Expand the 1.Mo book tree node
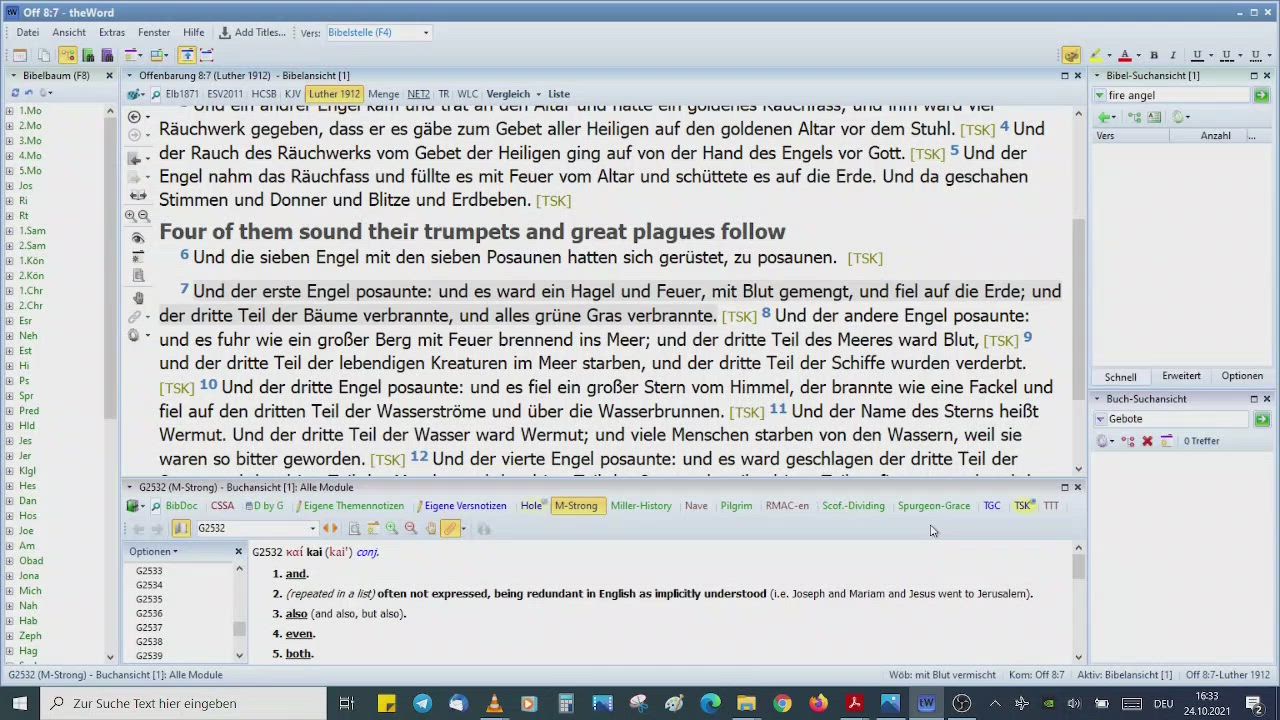Screen dimensions: 1280x720 point(9,111)
